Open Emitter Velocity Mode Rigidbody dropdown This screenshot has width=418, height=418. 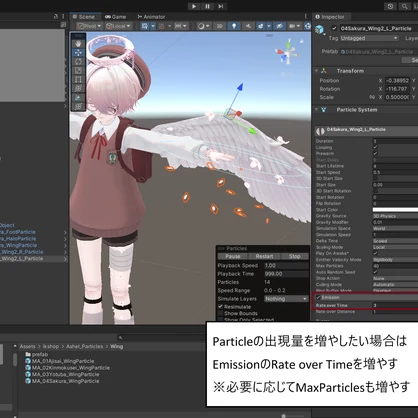click(395, 260)
